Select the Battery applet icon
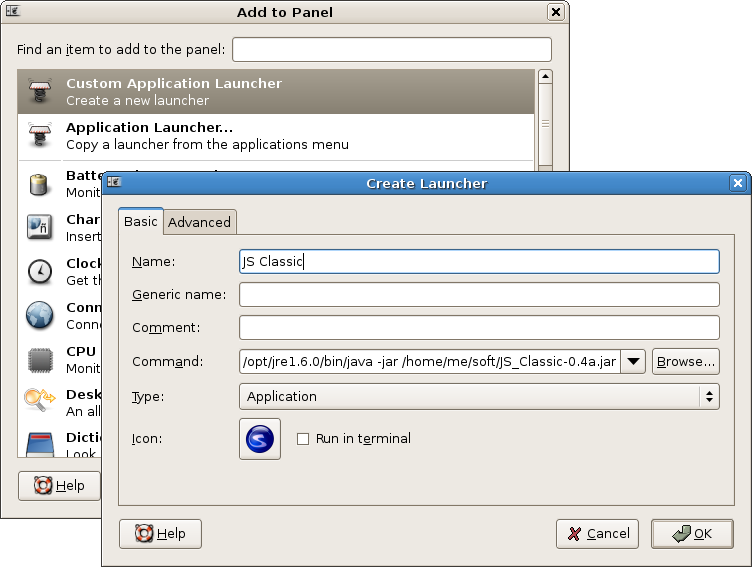The height and width of the screenshot is (569, 754). 40,183
